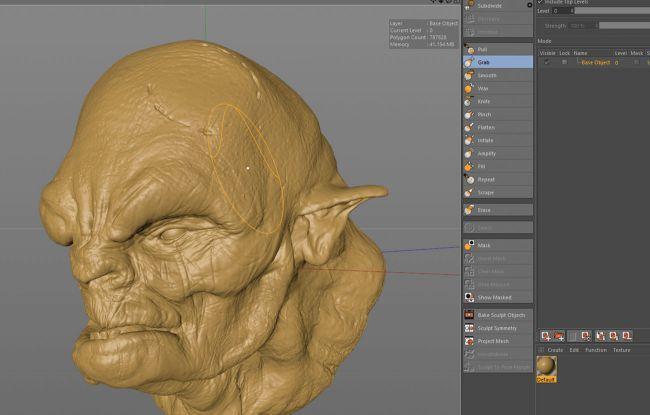Select the Knife sculpt brush
This screenshot has width=650, height=415.
click(x=497, y=101)
